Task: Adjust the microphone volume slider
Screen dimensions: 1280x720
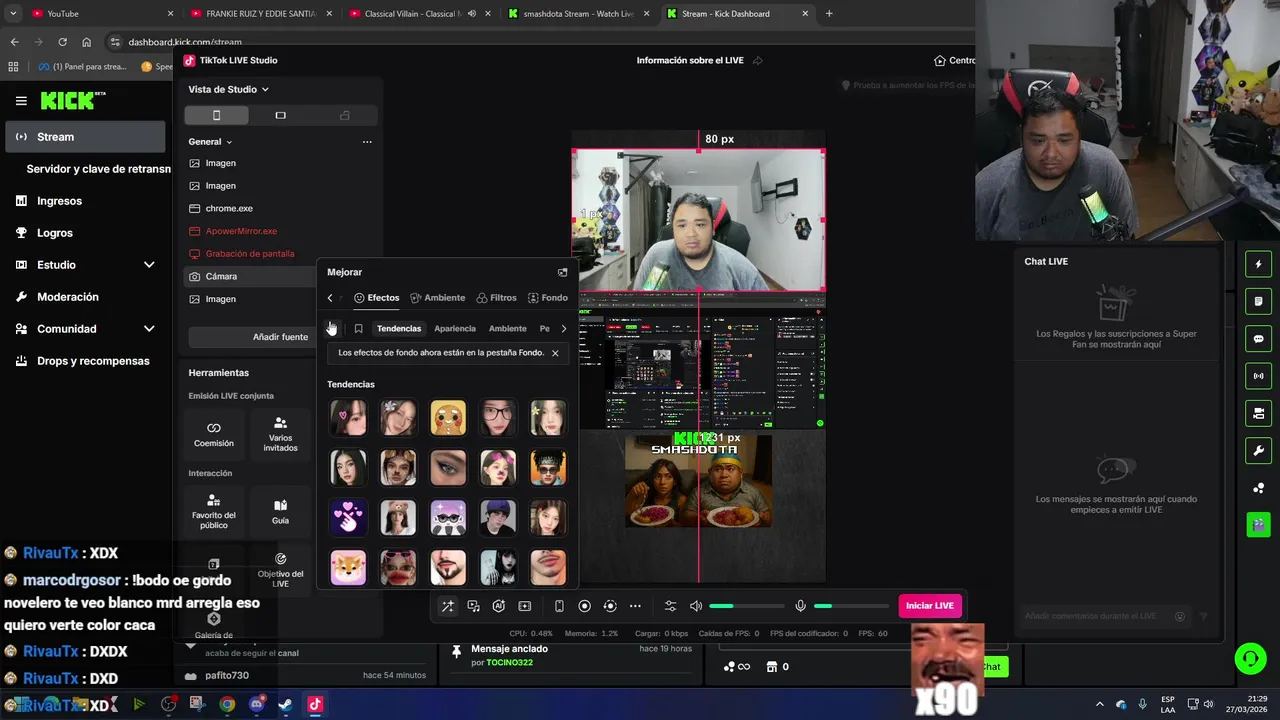Action: (851, 606)
